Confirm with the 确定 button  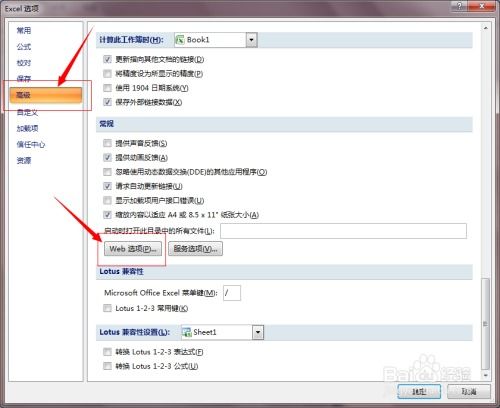pyautogui.click(x=419, y=391)
